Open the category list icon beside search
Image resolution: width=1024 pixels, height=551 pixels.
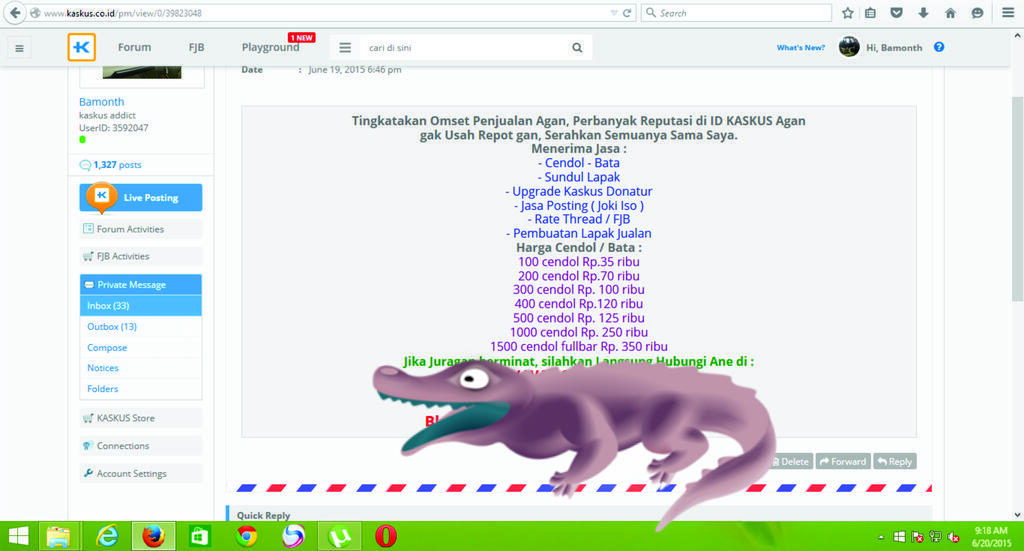coord(345,48)
